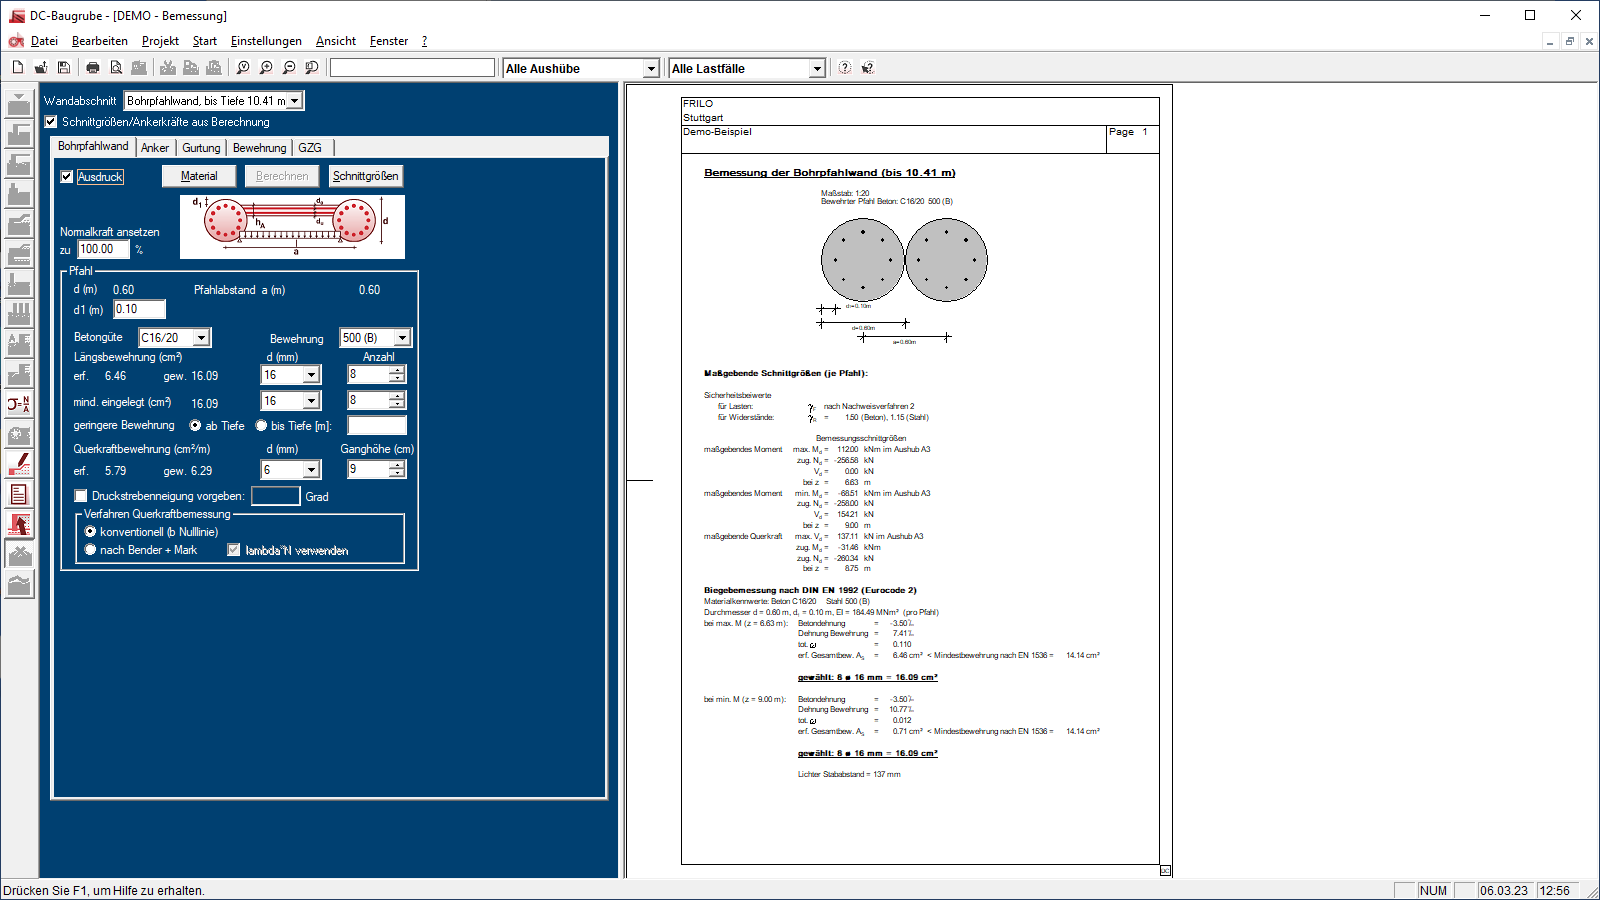Viewport: 1600px width, 900px height.
Task: Click the question mark help icon
Action: tap(845, 68)
